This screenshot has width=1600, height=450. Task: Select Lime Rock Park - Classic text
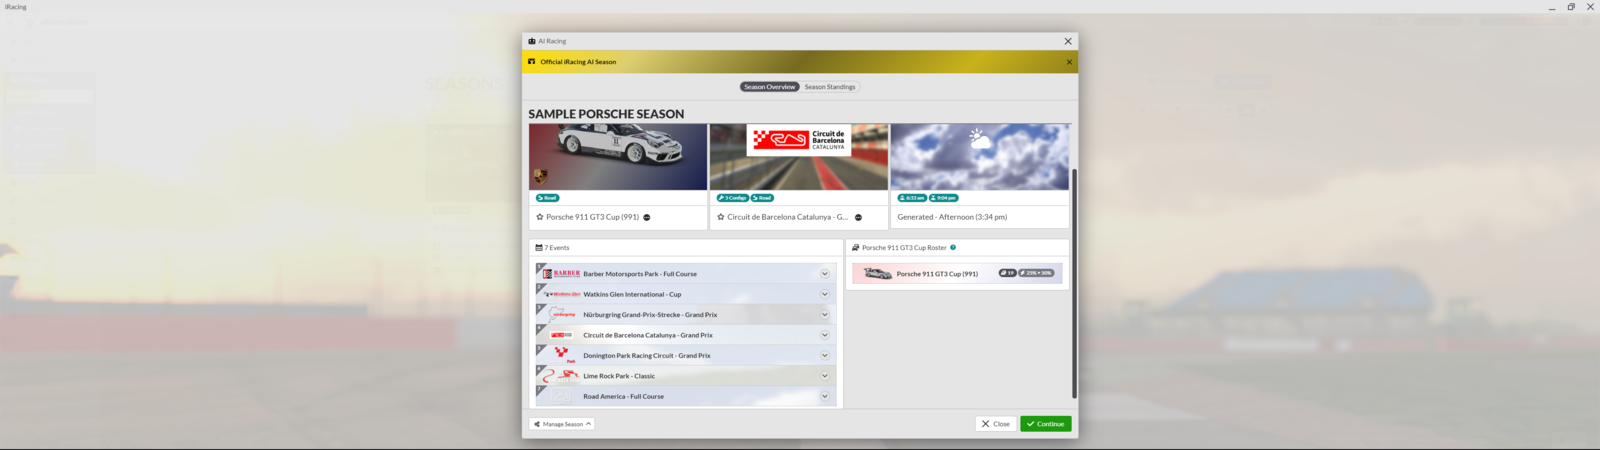coord(619,376)
